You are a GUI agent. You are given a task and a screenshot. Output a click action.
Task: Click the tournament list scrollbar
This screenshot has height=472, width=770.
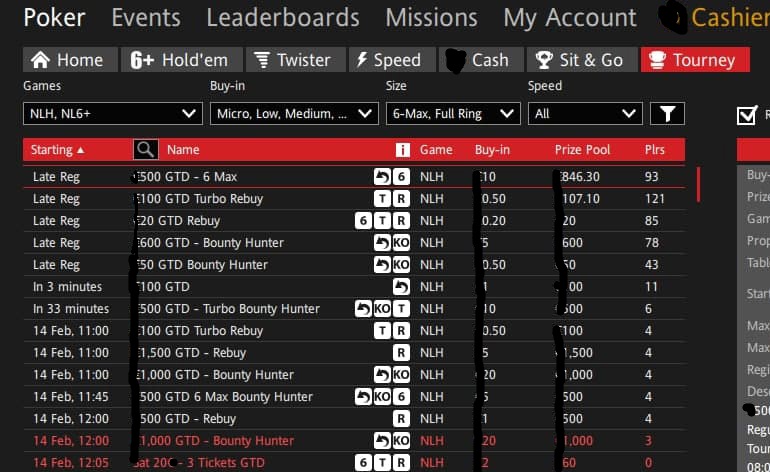(x=698, y=184)
